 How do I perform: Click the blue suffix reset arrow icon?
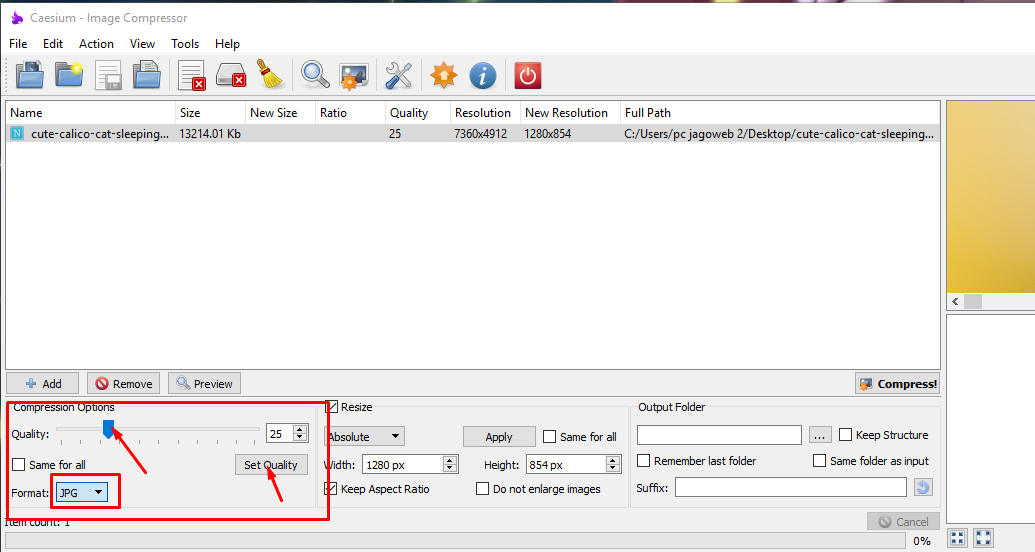click(x=923, y=487)
